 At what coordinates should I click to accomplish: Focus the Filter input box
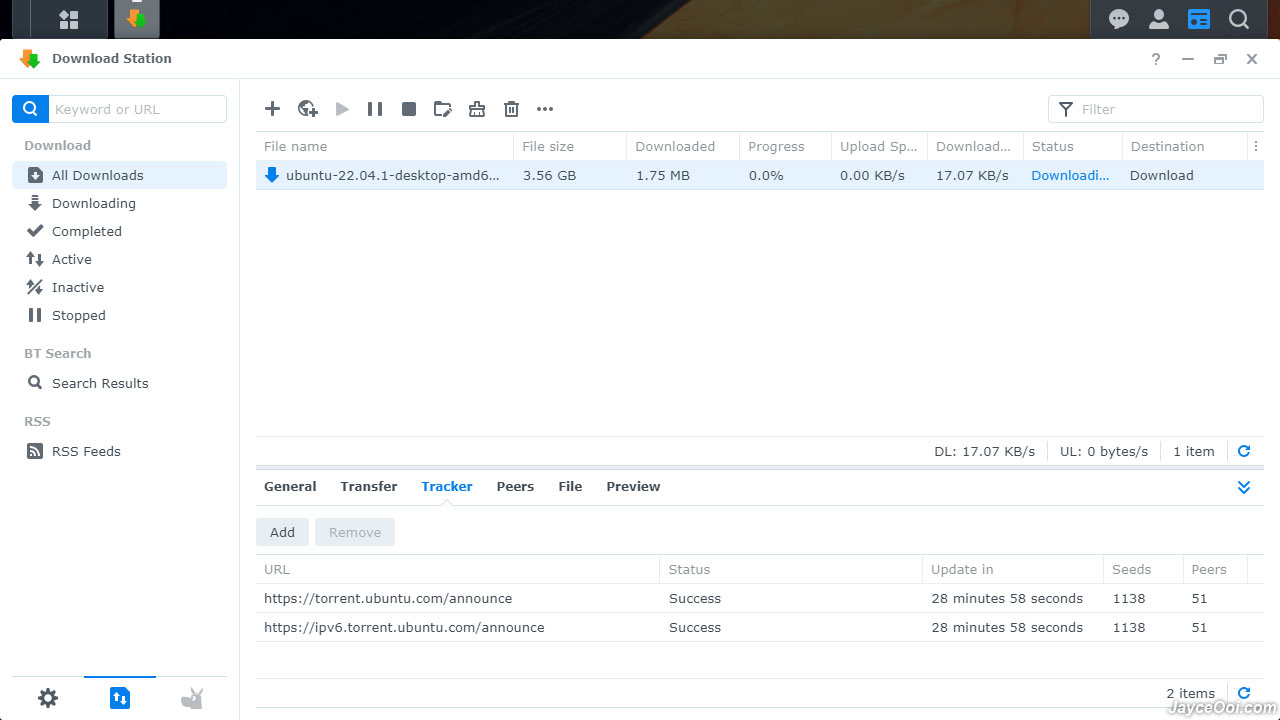coord(1156,109)
